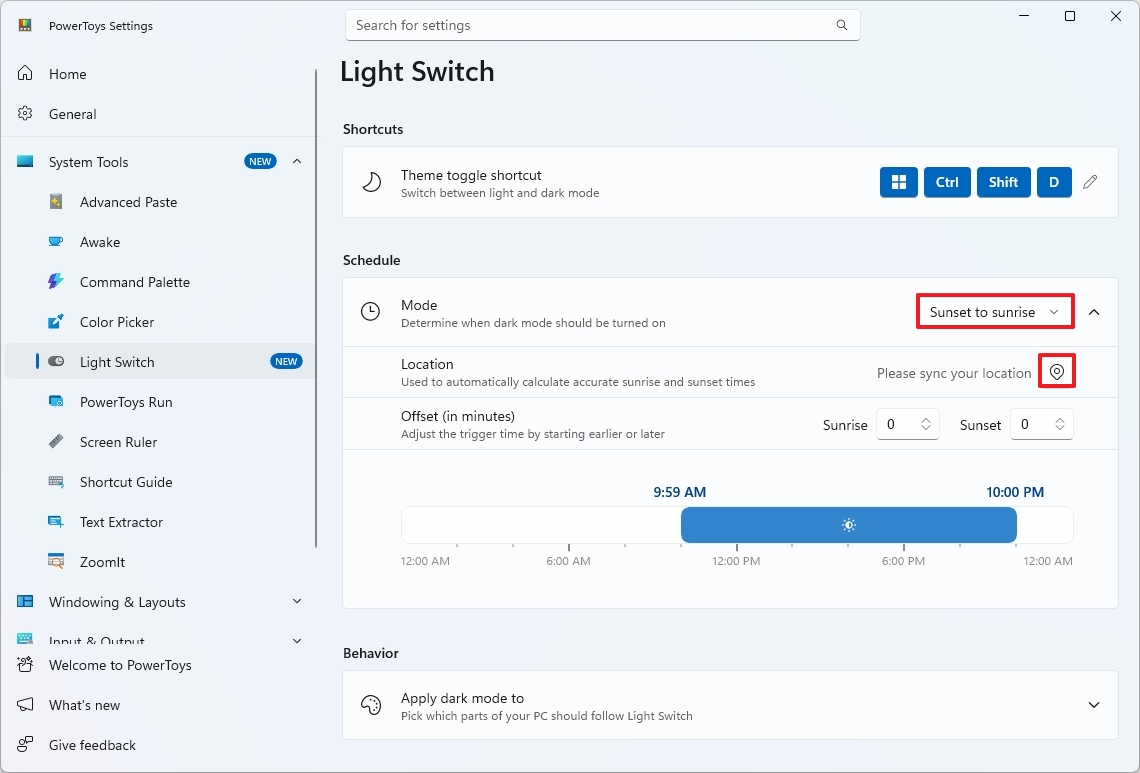1140x773 pixels.
Task: Expand Windowing & Layouts group
Action: coord(297,602)
